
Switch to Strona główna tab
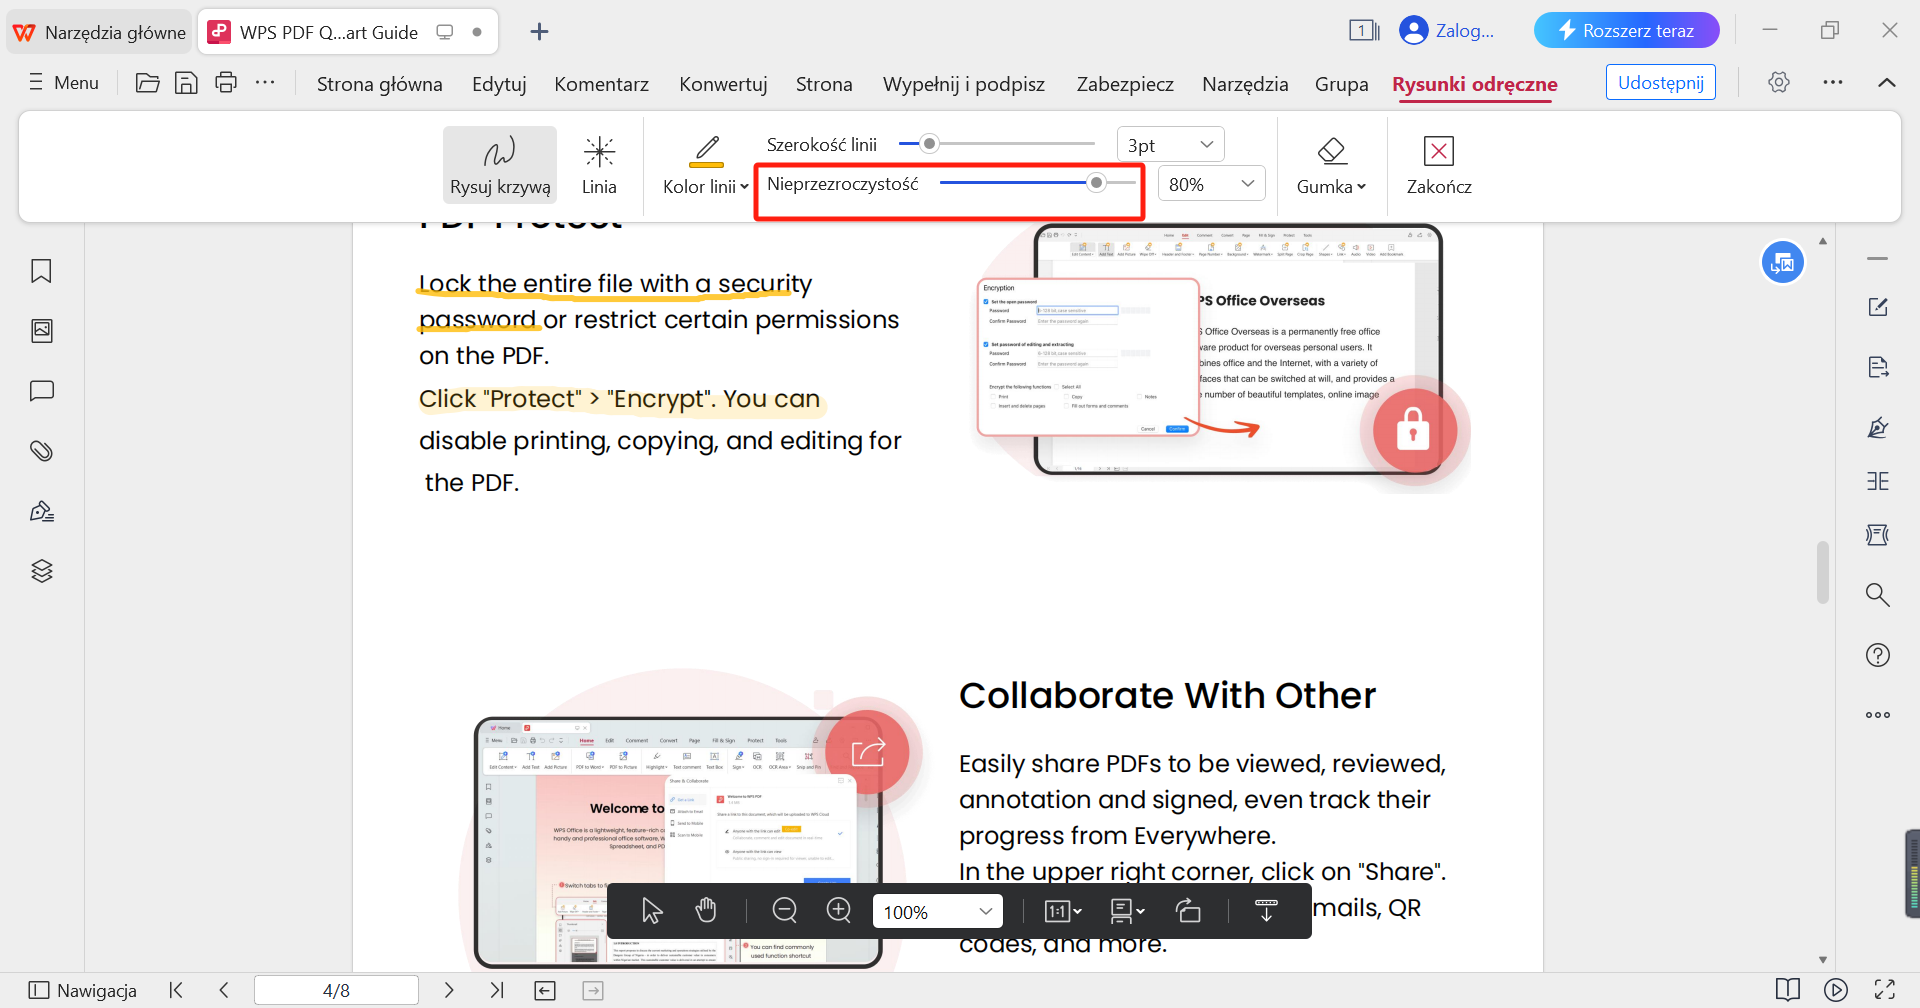coord(380,84)
